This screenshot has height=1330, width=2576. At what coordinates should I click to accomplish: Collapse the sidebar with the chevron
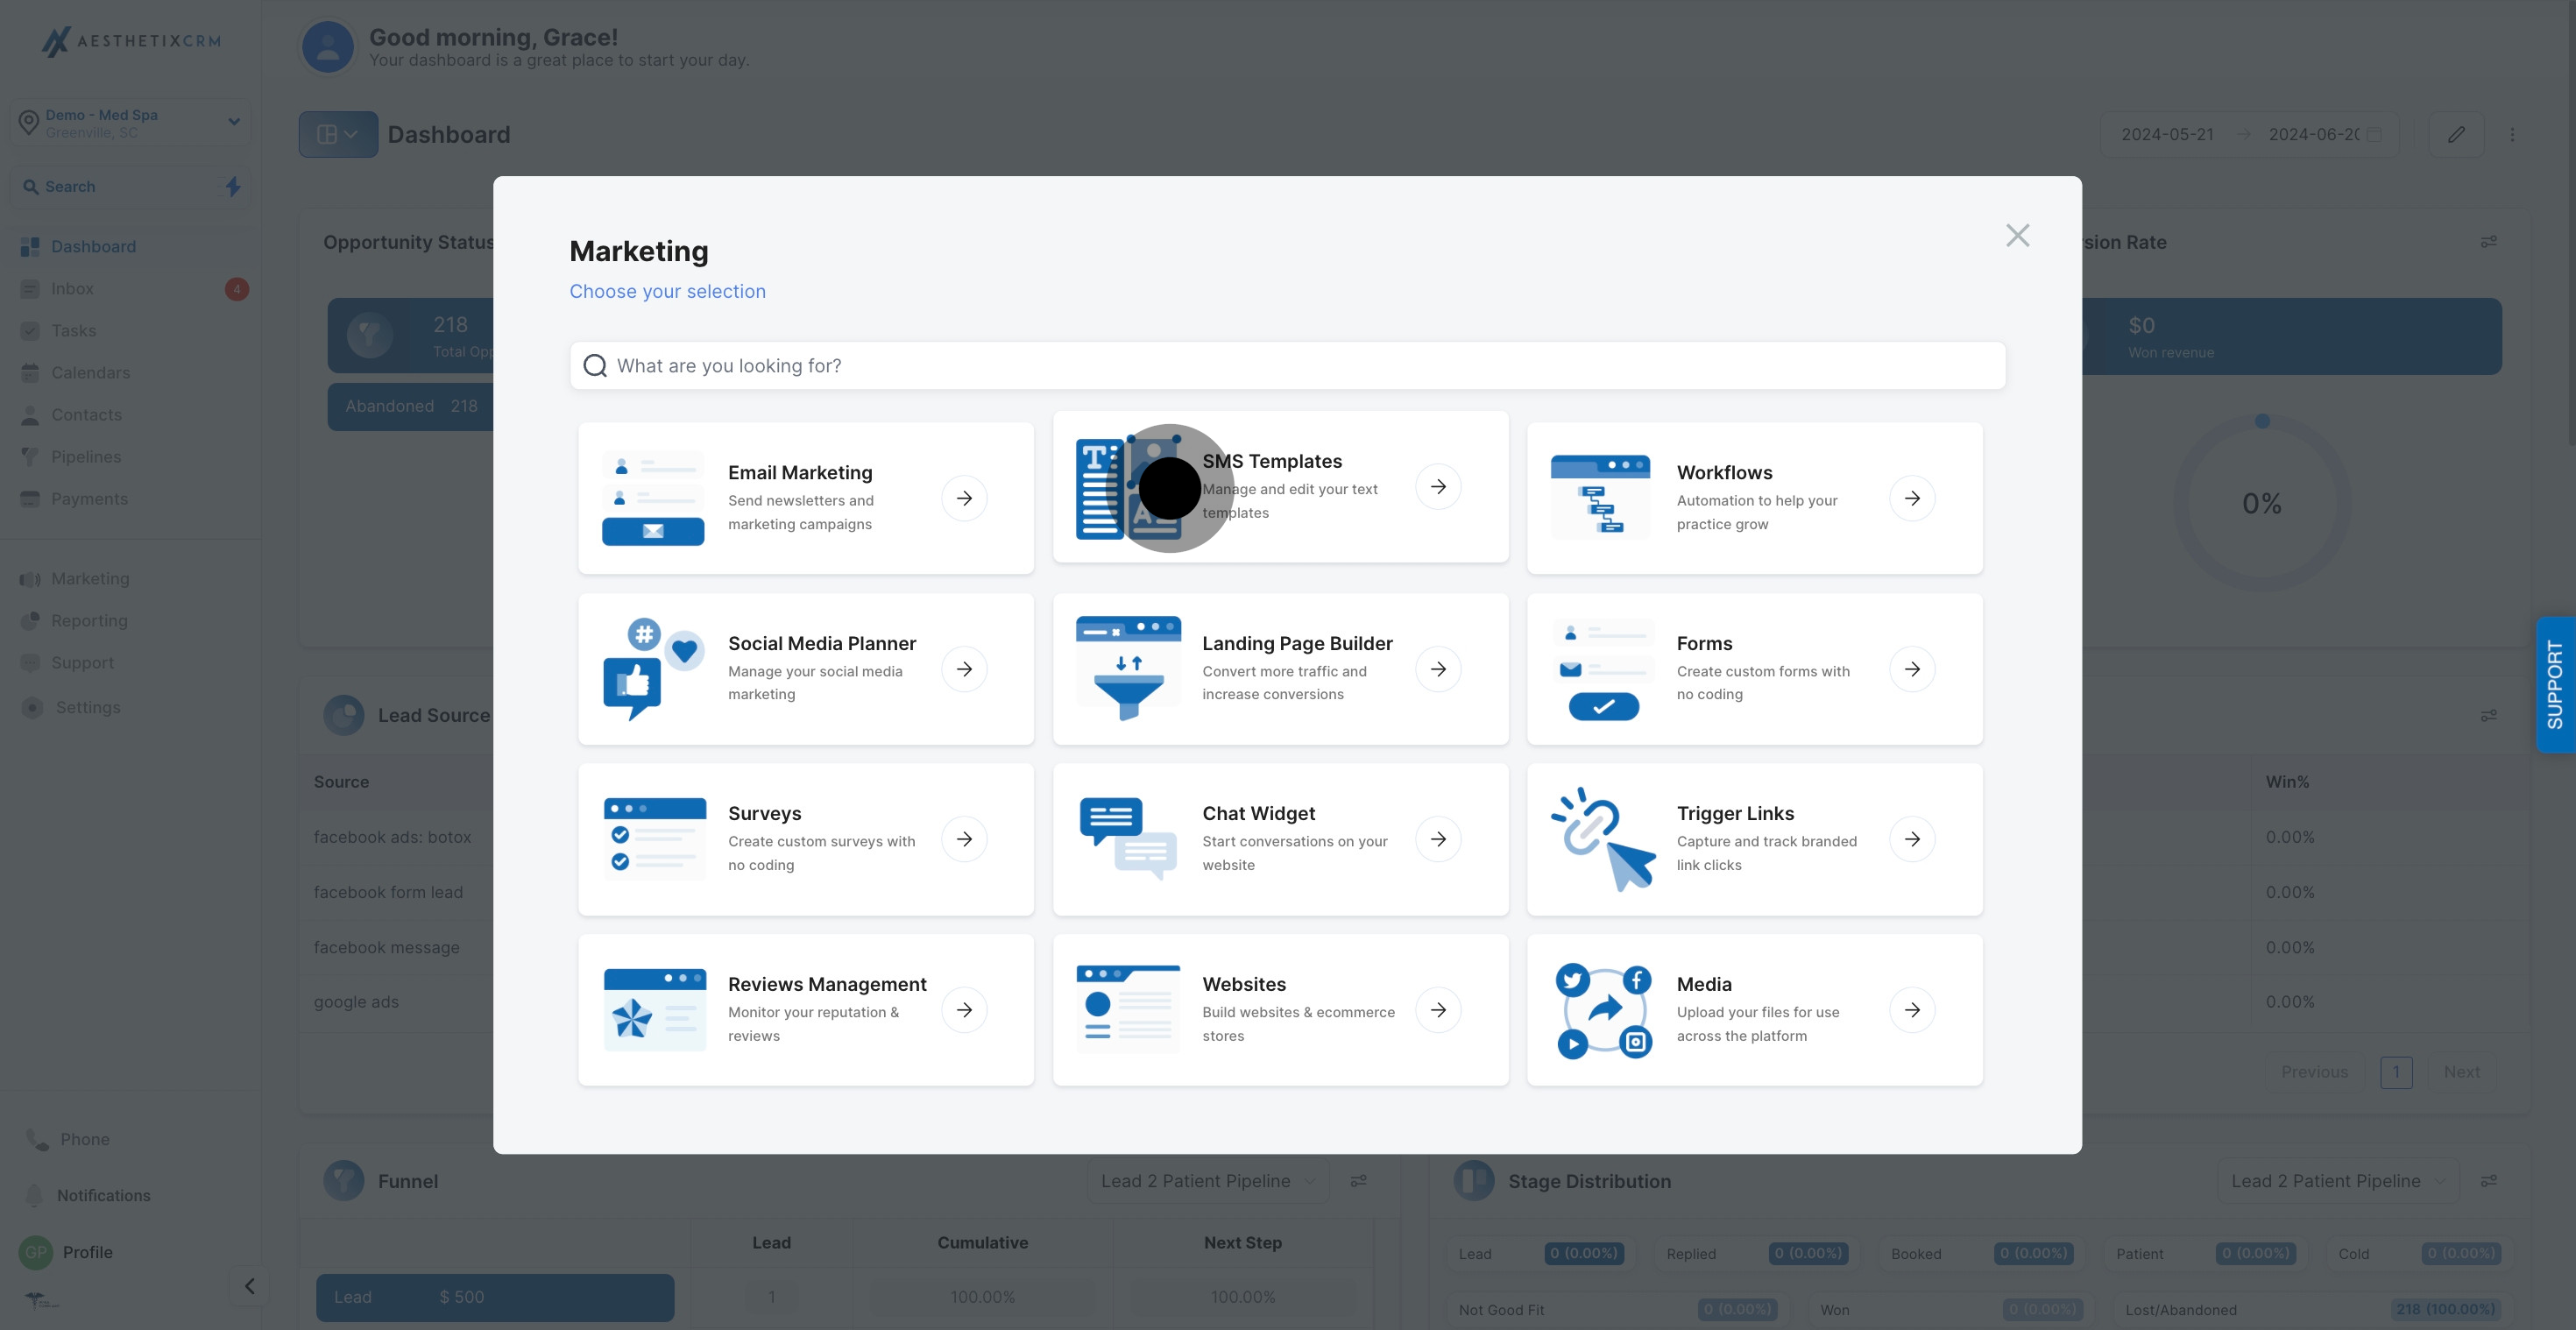250,1286
